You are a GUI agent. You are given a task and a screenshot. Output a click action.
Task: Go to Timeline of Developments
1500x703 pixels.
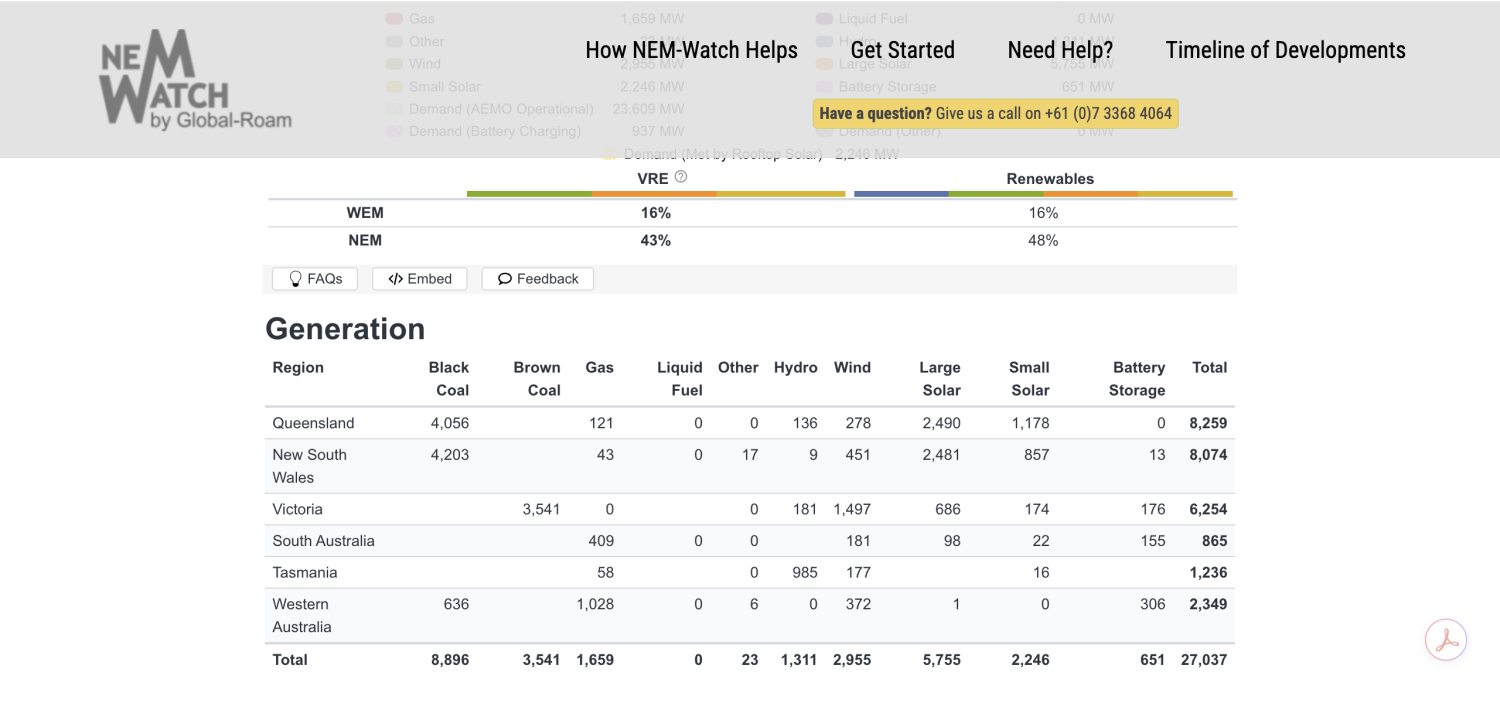(x=1285, y=50)
